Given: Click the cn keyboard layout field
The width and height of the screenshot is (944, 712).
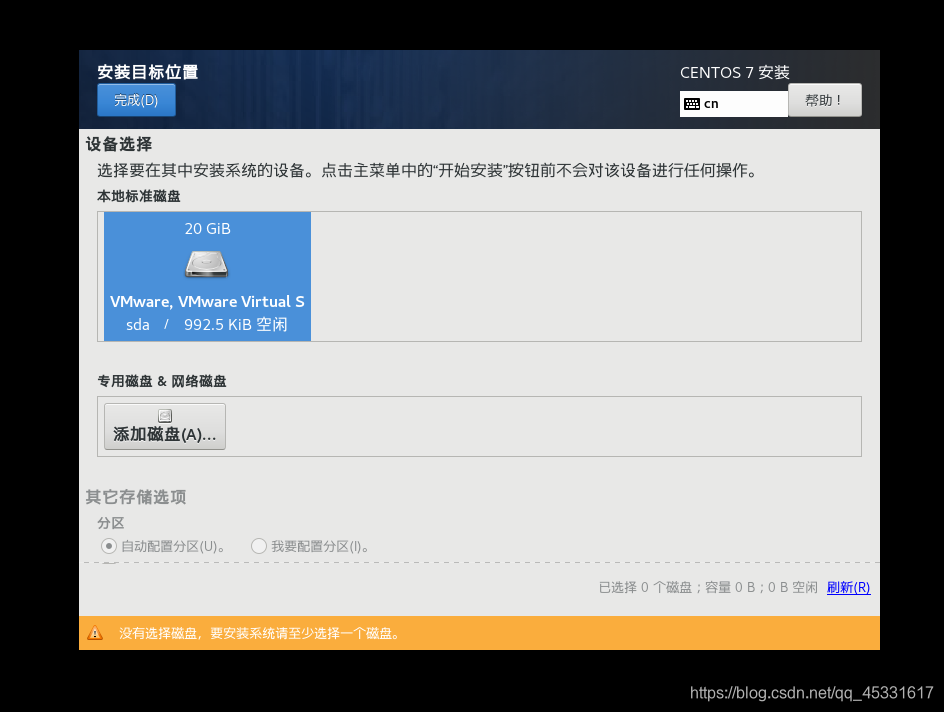Looking at the screenshot, I should tap(733, 104).
